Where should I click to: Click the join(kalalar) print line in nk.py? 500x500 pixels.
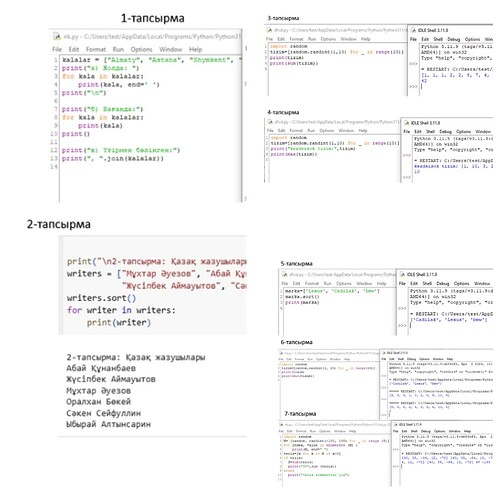(x=113, y=159)
